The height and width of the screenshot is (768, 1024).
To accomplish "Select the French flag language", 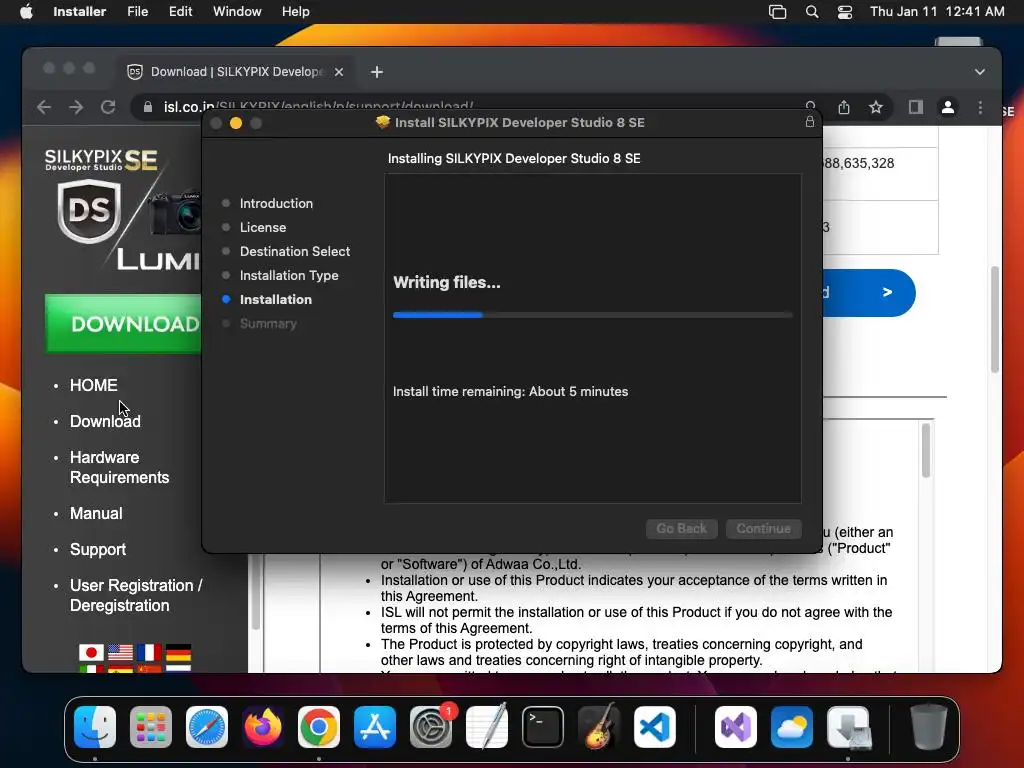I will point(149,652).
